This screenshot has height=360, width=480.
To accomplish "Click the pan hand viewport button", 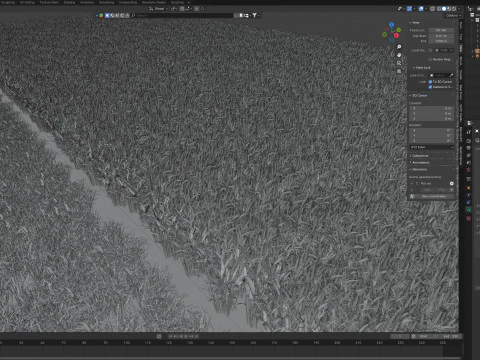I will tap(399, 55).
